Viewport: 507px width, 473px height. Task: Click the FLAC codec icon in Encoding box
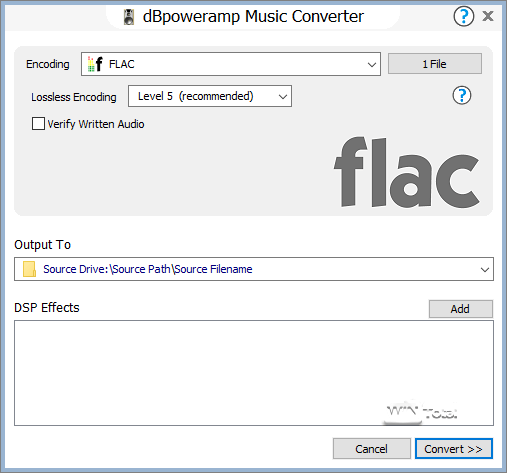pyautogui.click(x=95, y=64)
